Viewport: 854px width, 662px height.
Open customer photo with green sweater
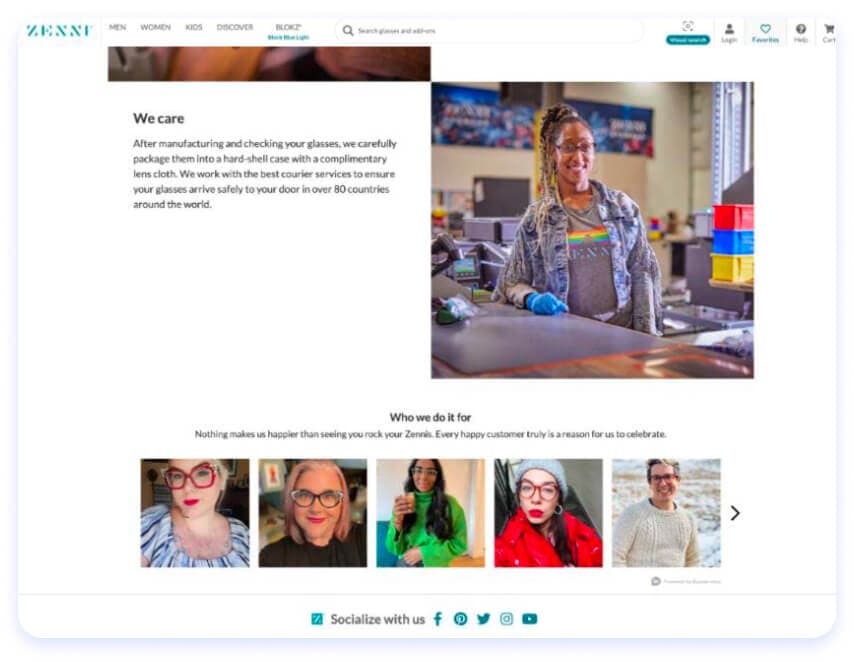tap(430, 513)
